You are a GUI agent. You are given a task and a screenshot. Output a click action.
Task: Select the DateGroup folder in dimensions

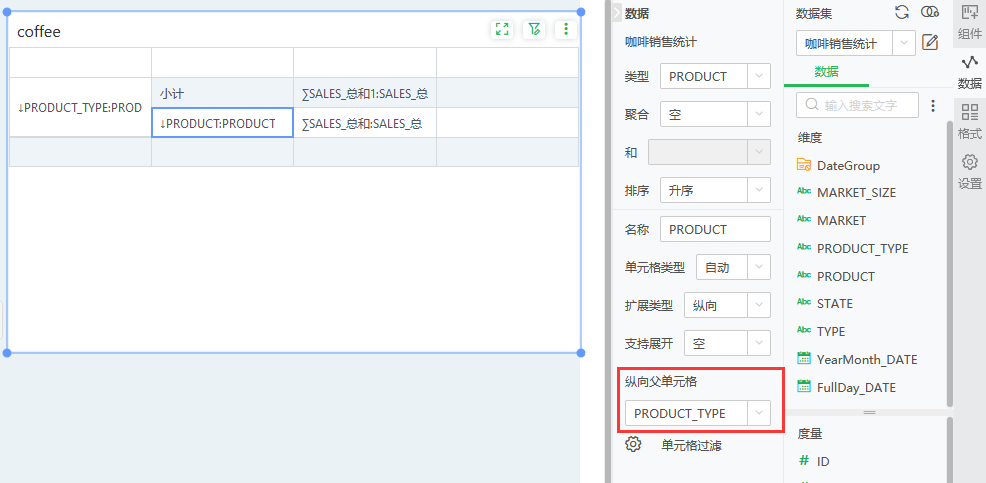[848, 165]
